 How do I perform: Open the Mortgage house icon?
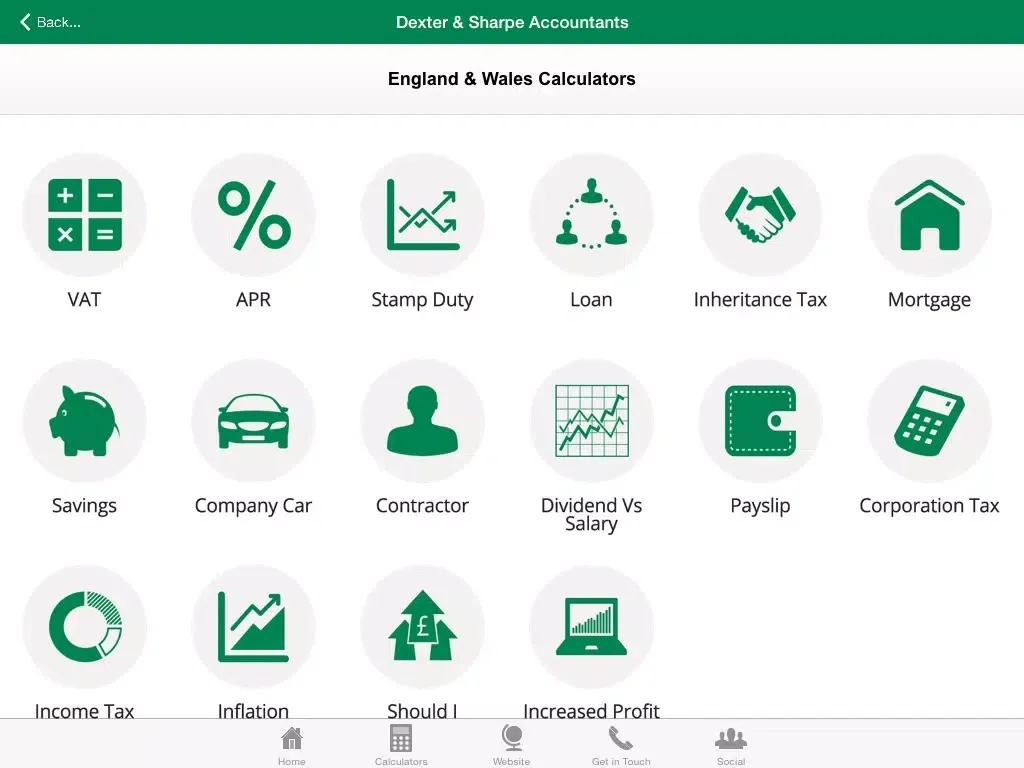[929, 215]
